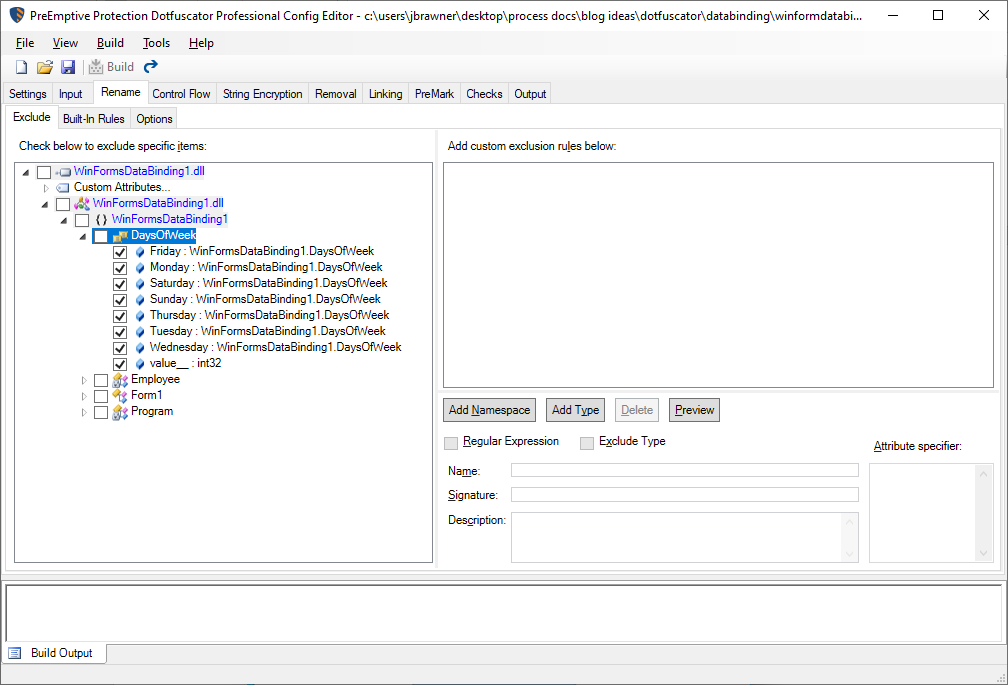Uncheck the Saturday exclusion checkbox
This screenshot has width=1008, height=685.
[x=120, y=284]
